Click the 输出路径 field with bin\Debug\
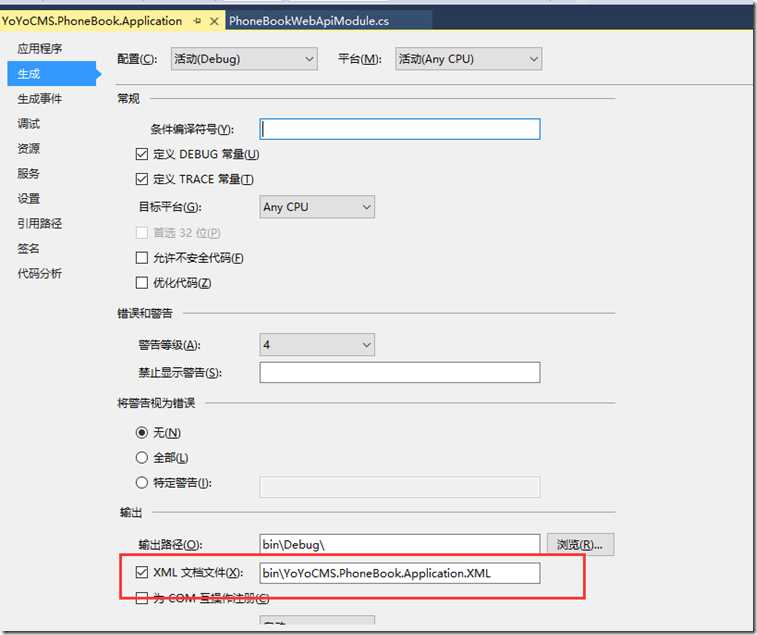The image size is (757, 635). [400, 544]
